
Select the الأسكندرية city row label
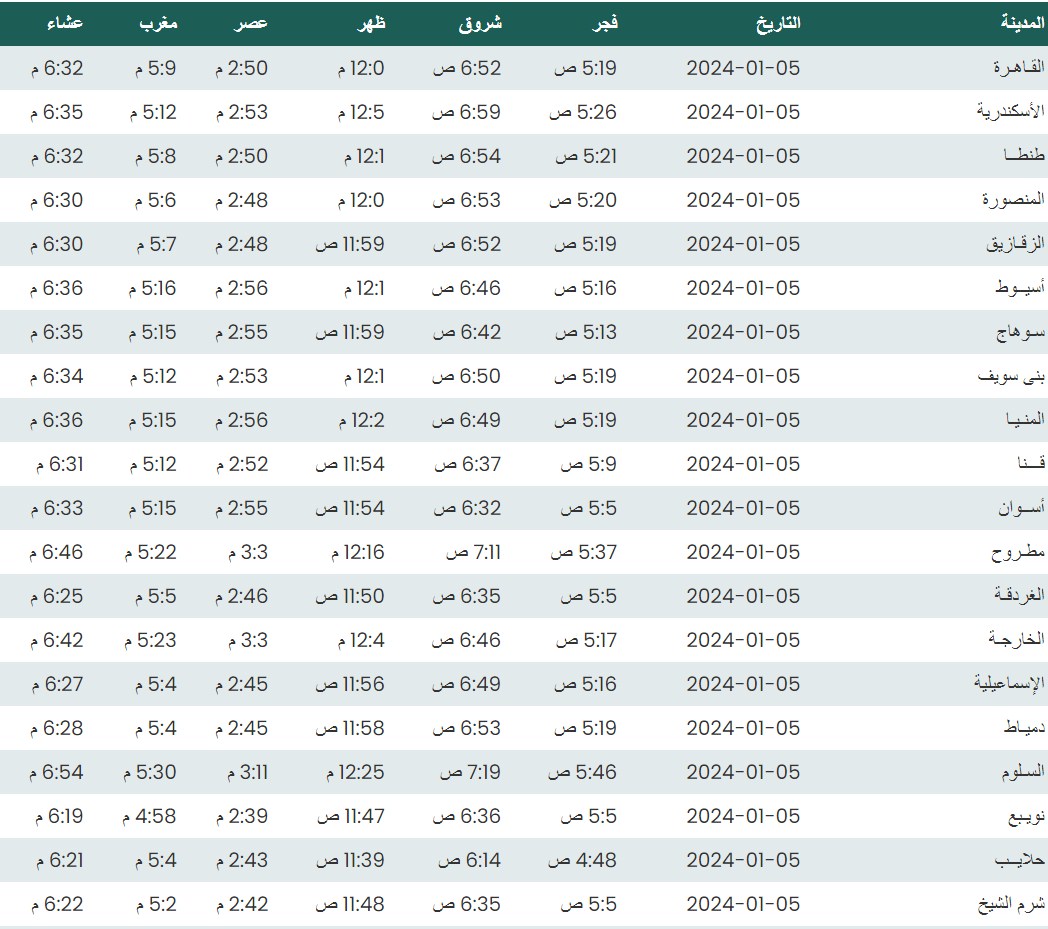(x=1010, y=112)
